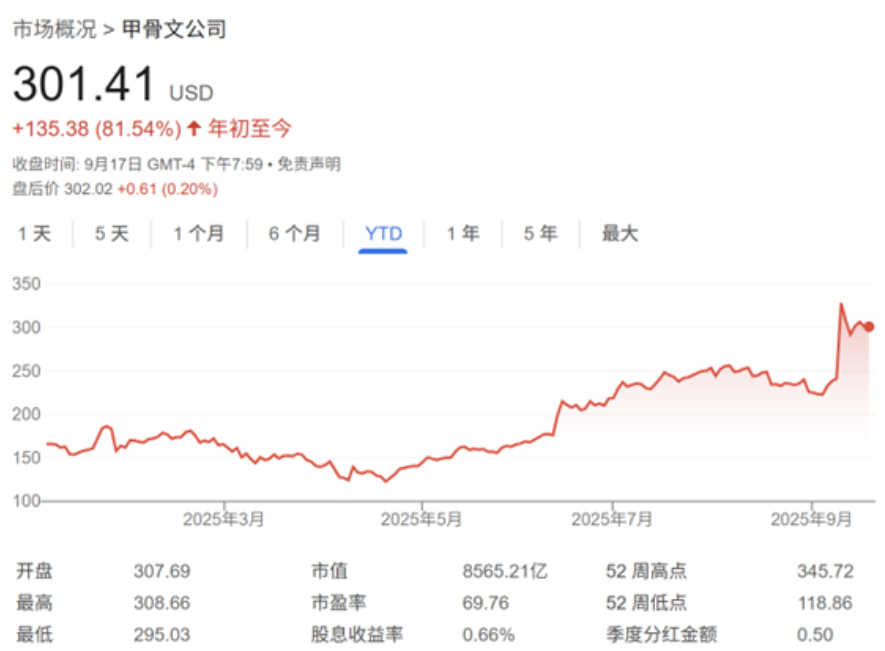This screenshot has height=651, width=885.
Task: Click the 2025年9月 axis label
Action: (812, 519)
